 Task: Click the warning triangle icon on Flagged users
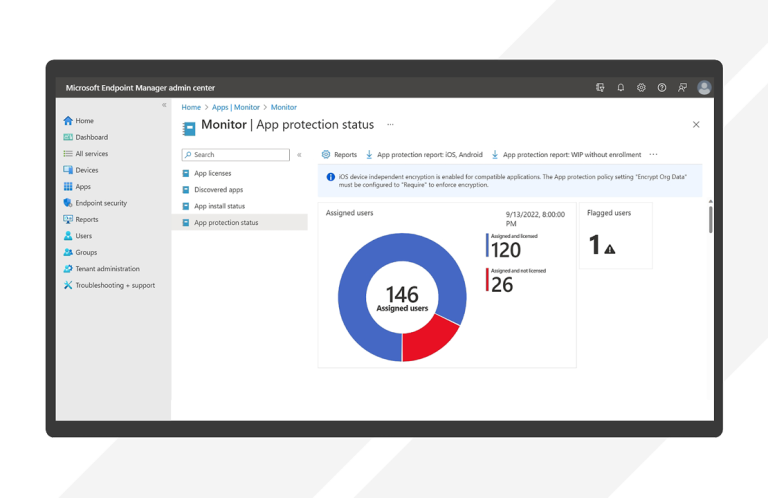pos(609,249)
